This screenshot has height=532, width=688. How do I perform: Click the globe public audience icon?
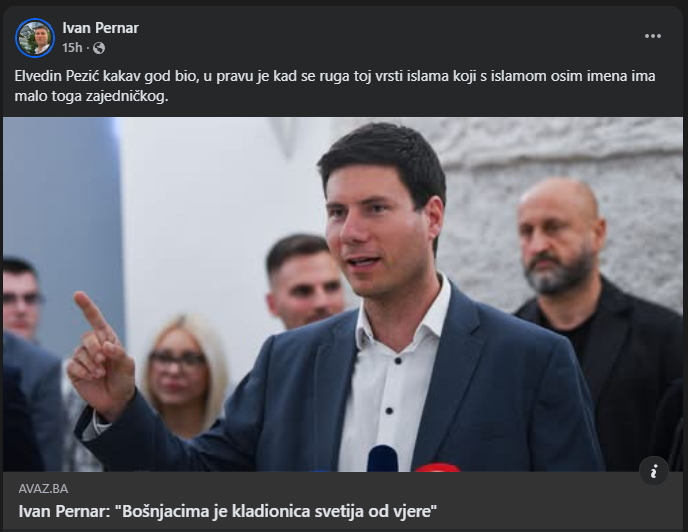click(99, 48)
